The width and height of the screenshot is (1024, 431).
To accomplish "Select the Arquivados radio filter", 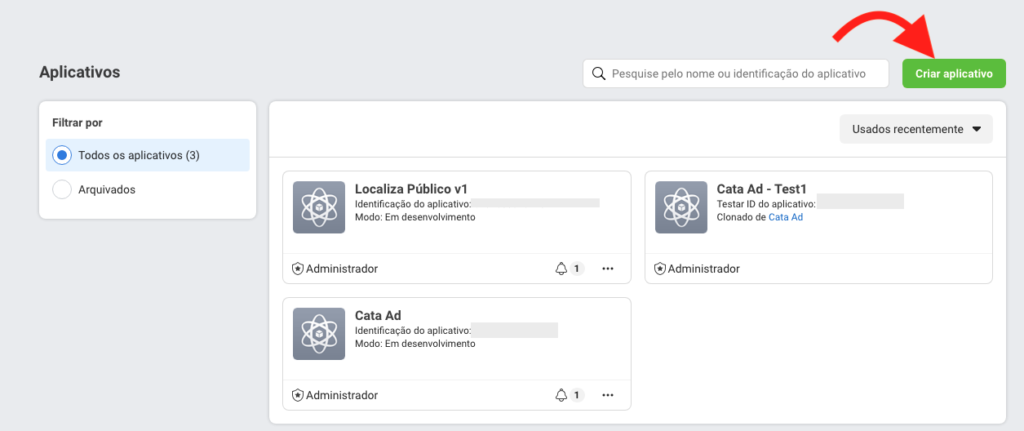I will click(x=62, y=189).
